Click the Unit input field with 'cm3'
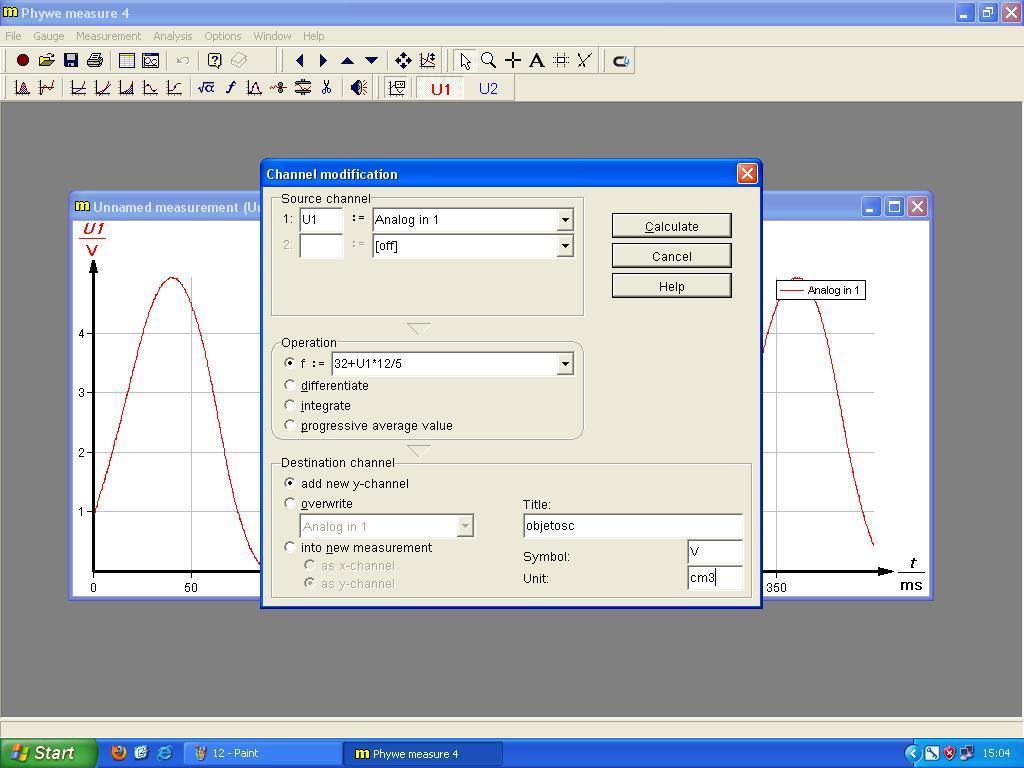 [x=714, y=578]
